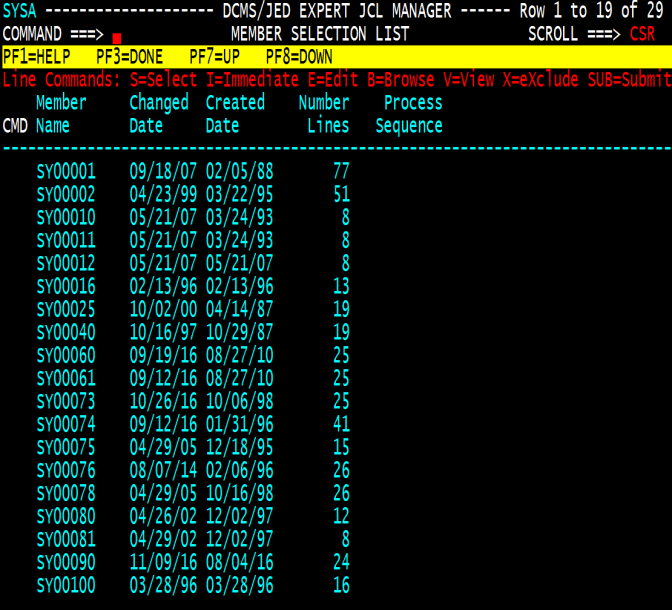Viewport: 672px width, 610px height.
Task: Click changed date 09/18/07
Action: click(x=163, y=171)
